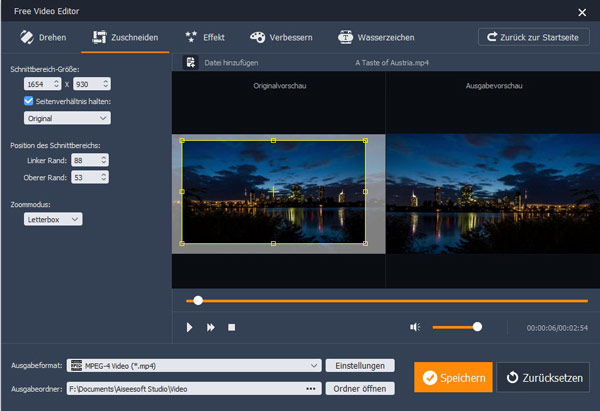Click Zurück zur Startseite

pos(534,37)
